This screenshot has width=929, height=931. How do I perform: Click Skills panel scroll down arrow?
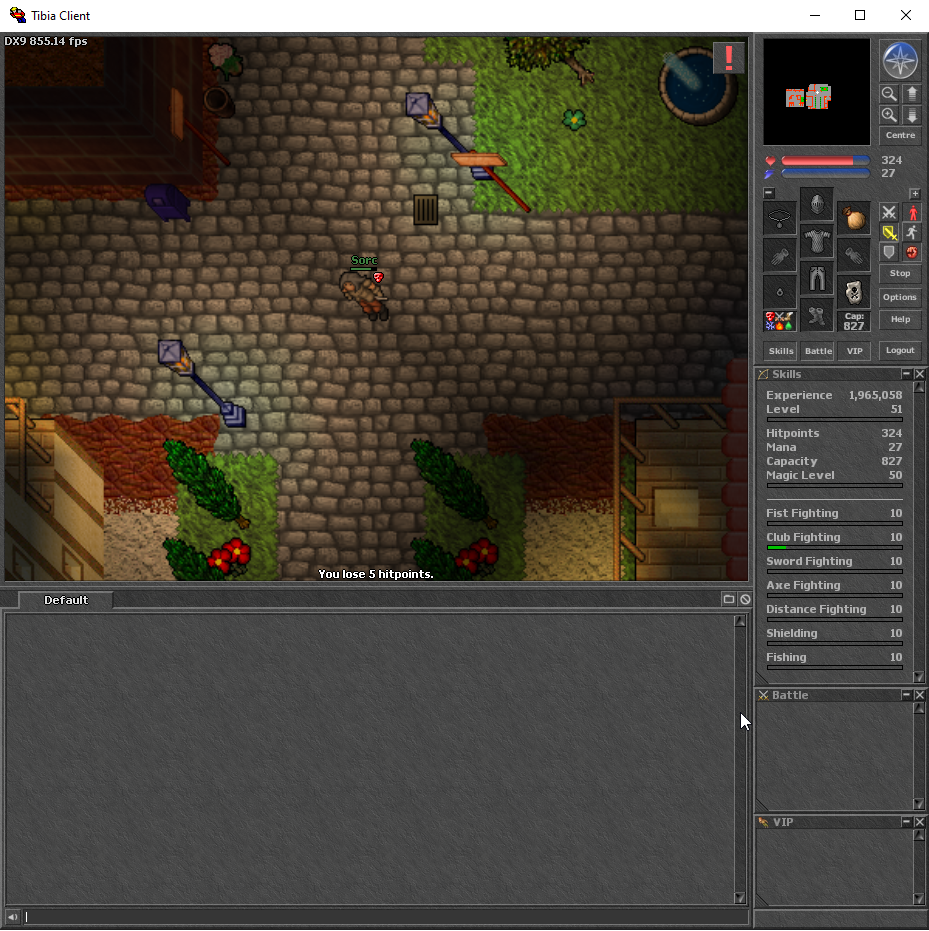(x=919, y=677)
